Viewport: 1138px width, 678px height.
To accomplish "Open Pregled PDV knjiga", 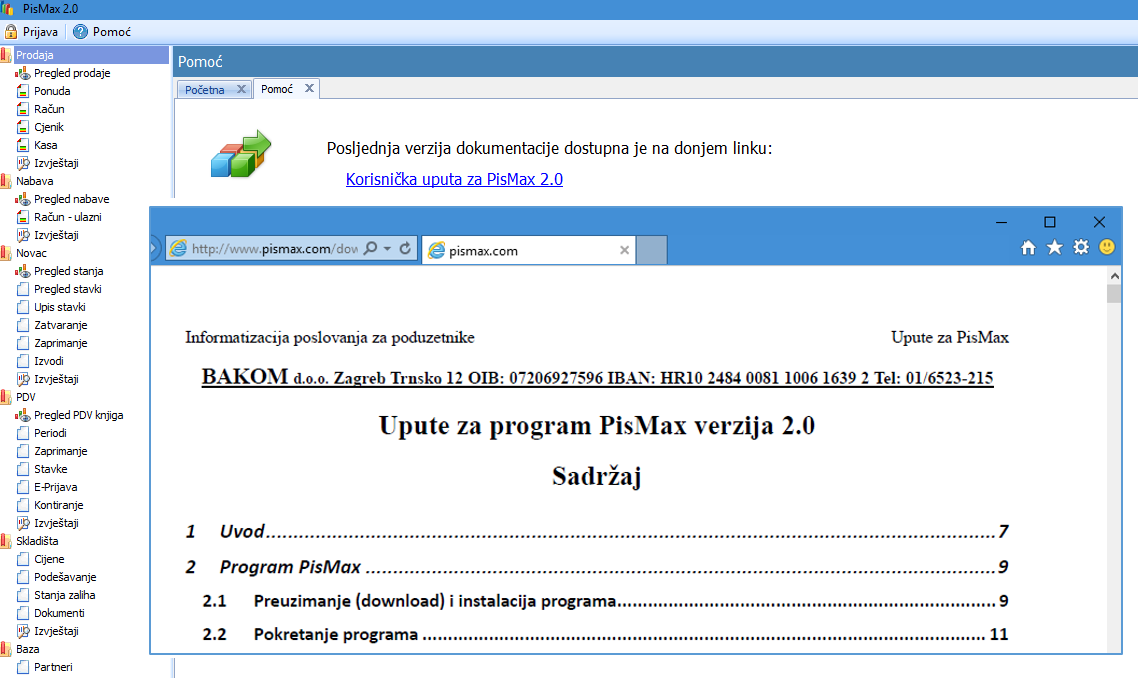I will click(78, 415).
